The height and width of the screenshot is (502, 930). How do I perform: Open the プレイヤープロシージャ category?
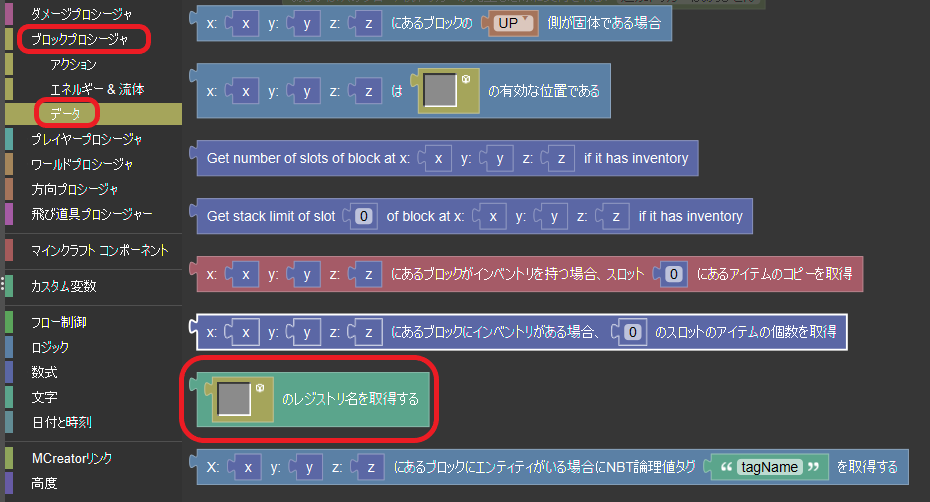tap(86, 139)
